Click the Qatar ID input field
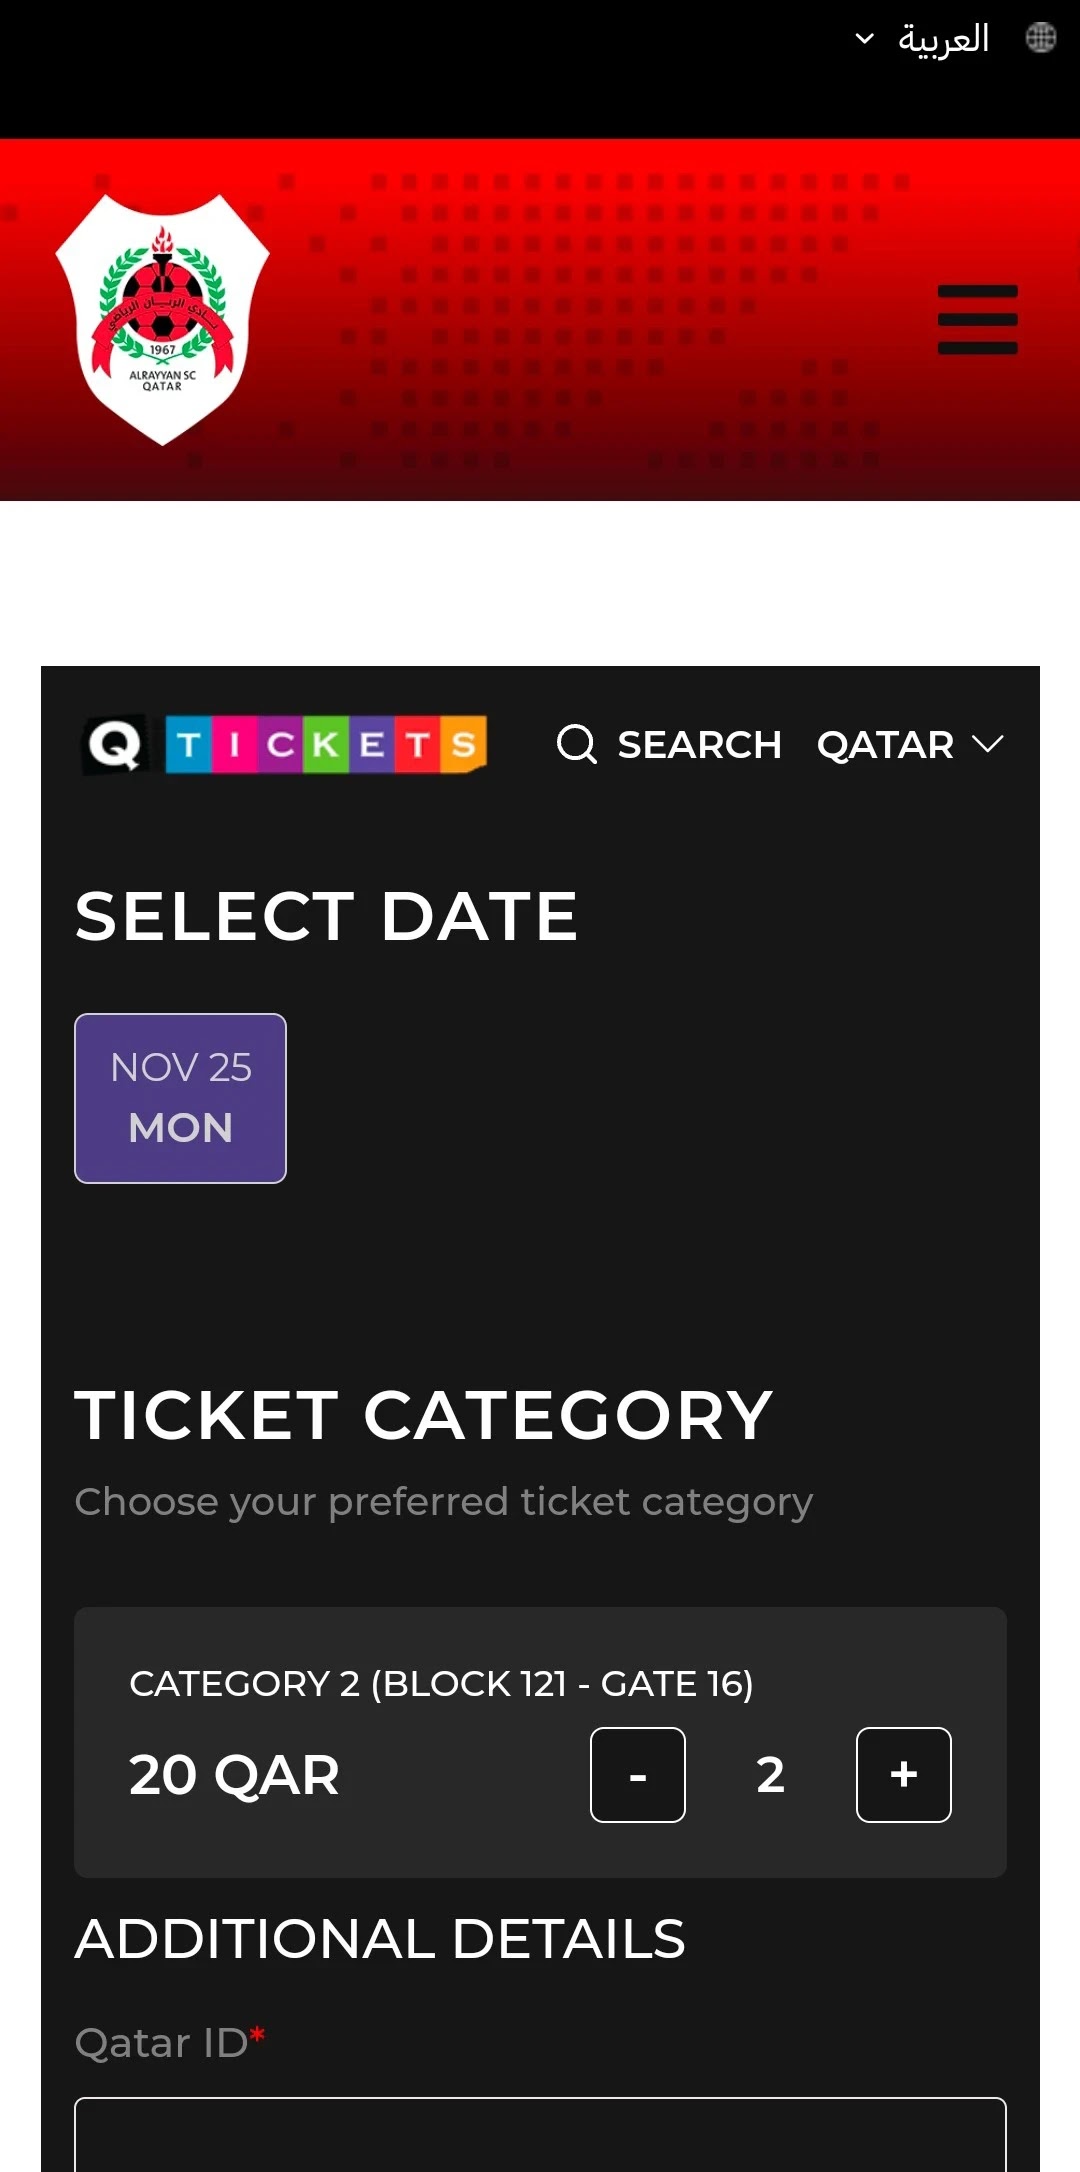1080x2172 pixels. 540,2135
